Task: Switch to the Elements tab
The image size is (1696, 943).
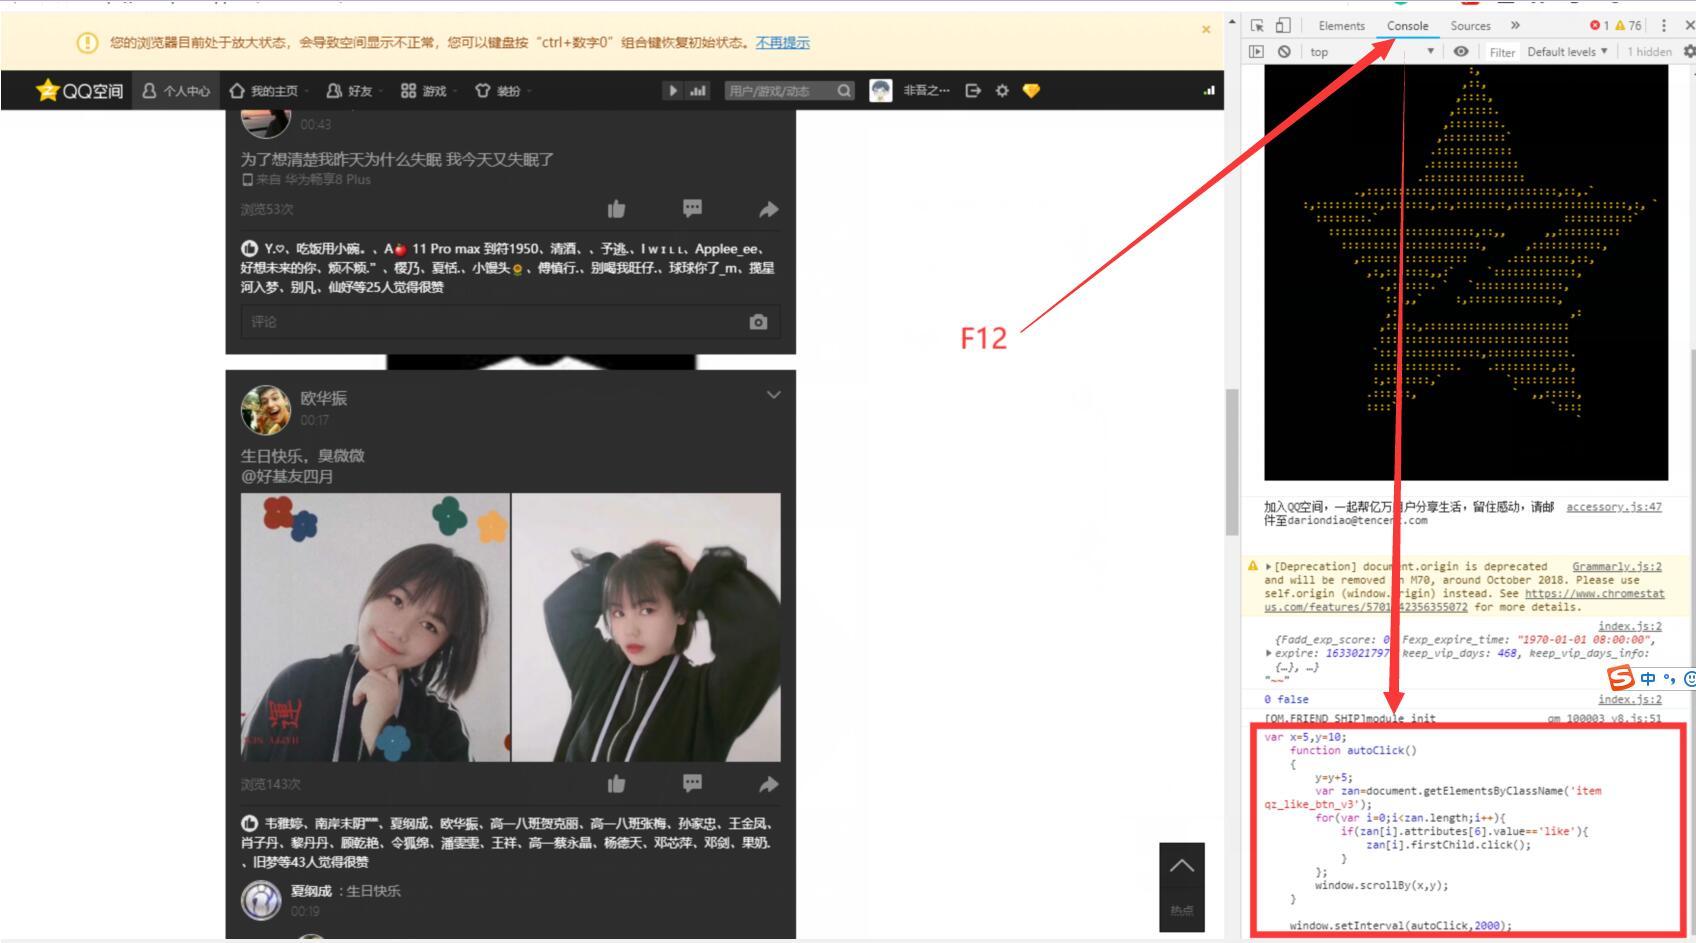Action: click(x=1341, y=26)
